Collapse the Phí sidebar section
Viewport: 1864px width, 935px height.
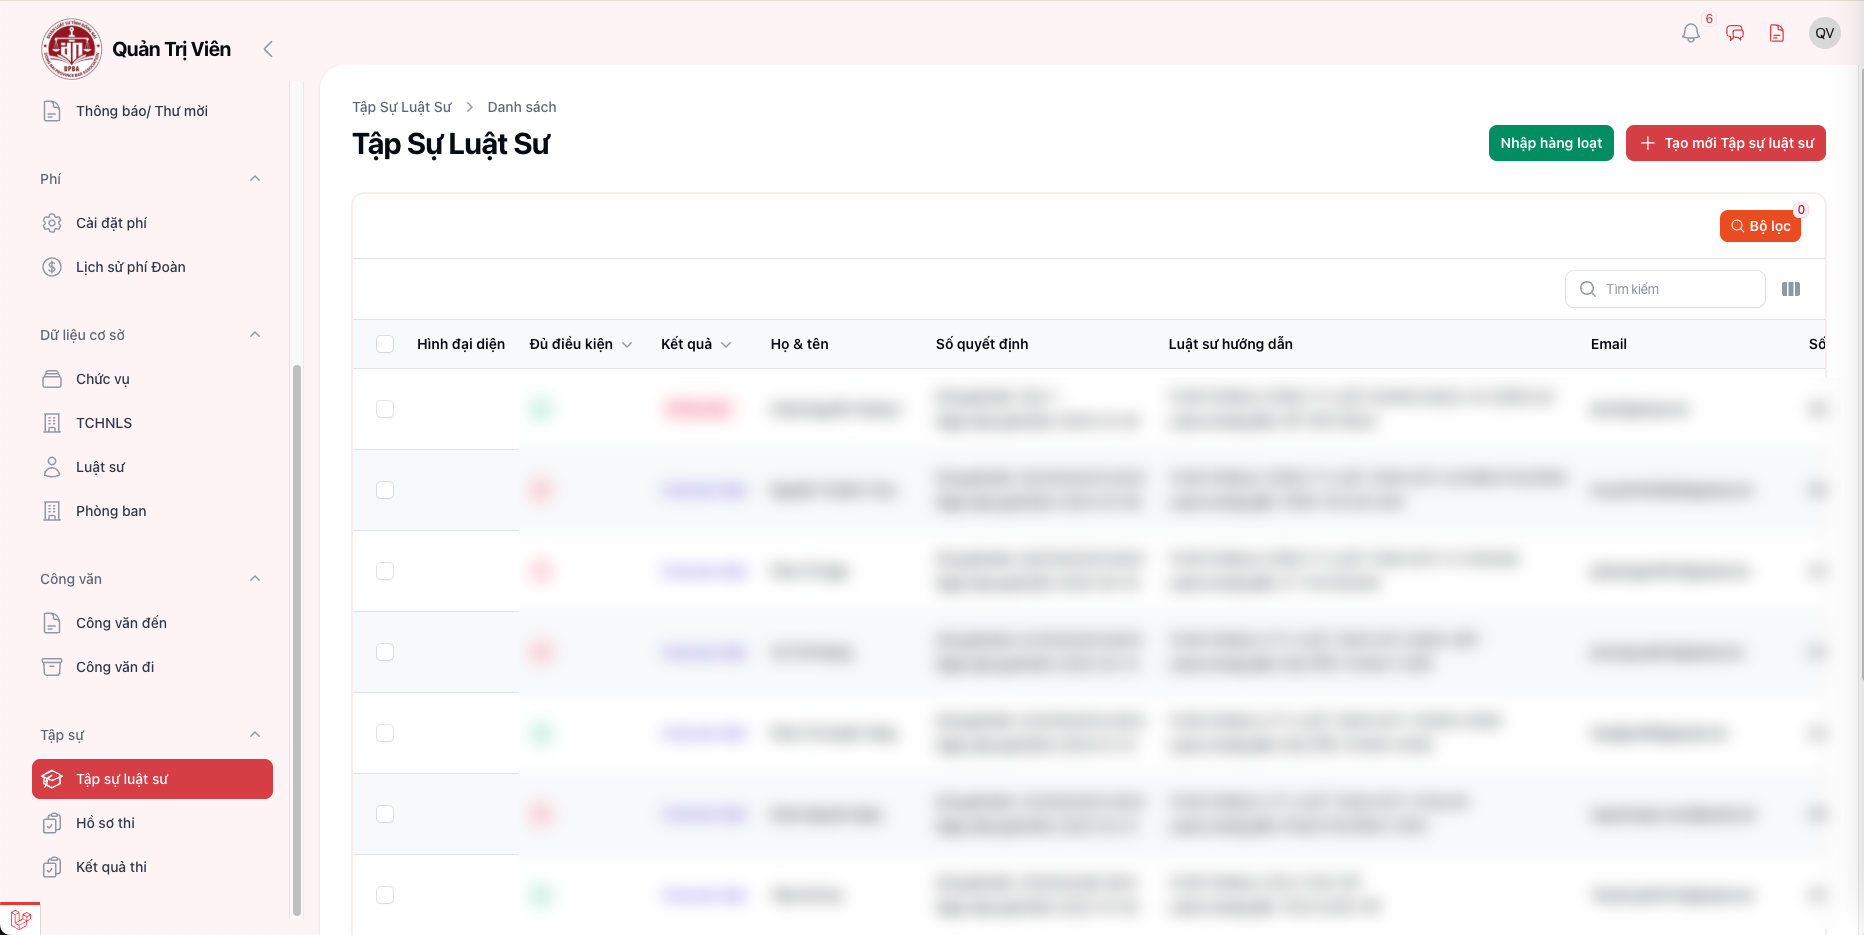click(x=255, y=179)
